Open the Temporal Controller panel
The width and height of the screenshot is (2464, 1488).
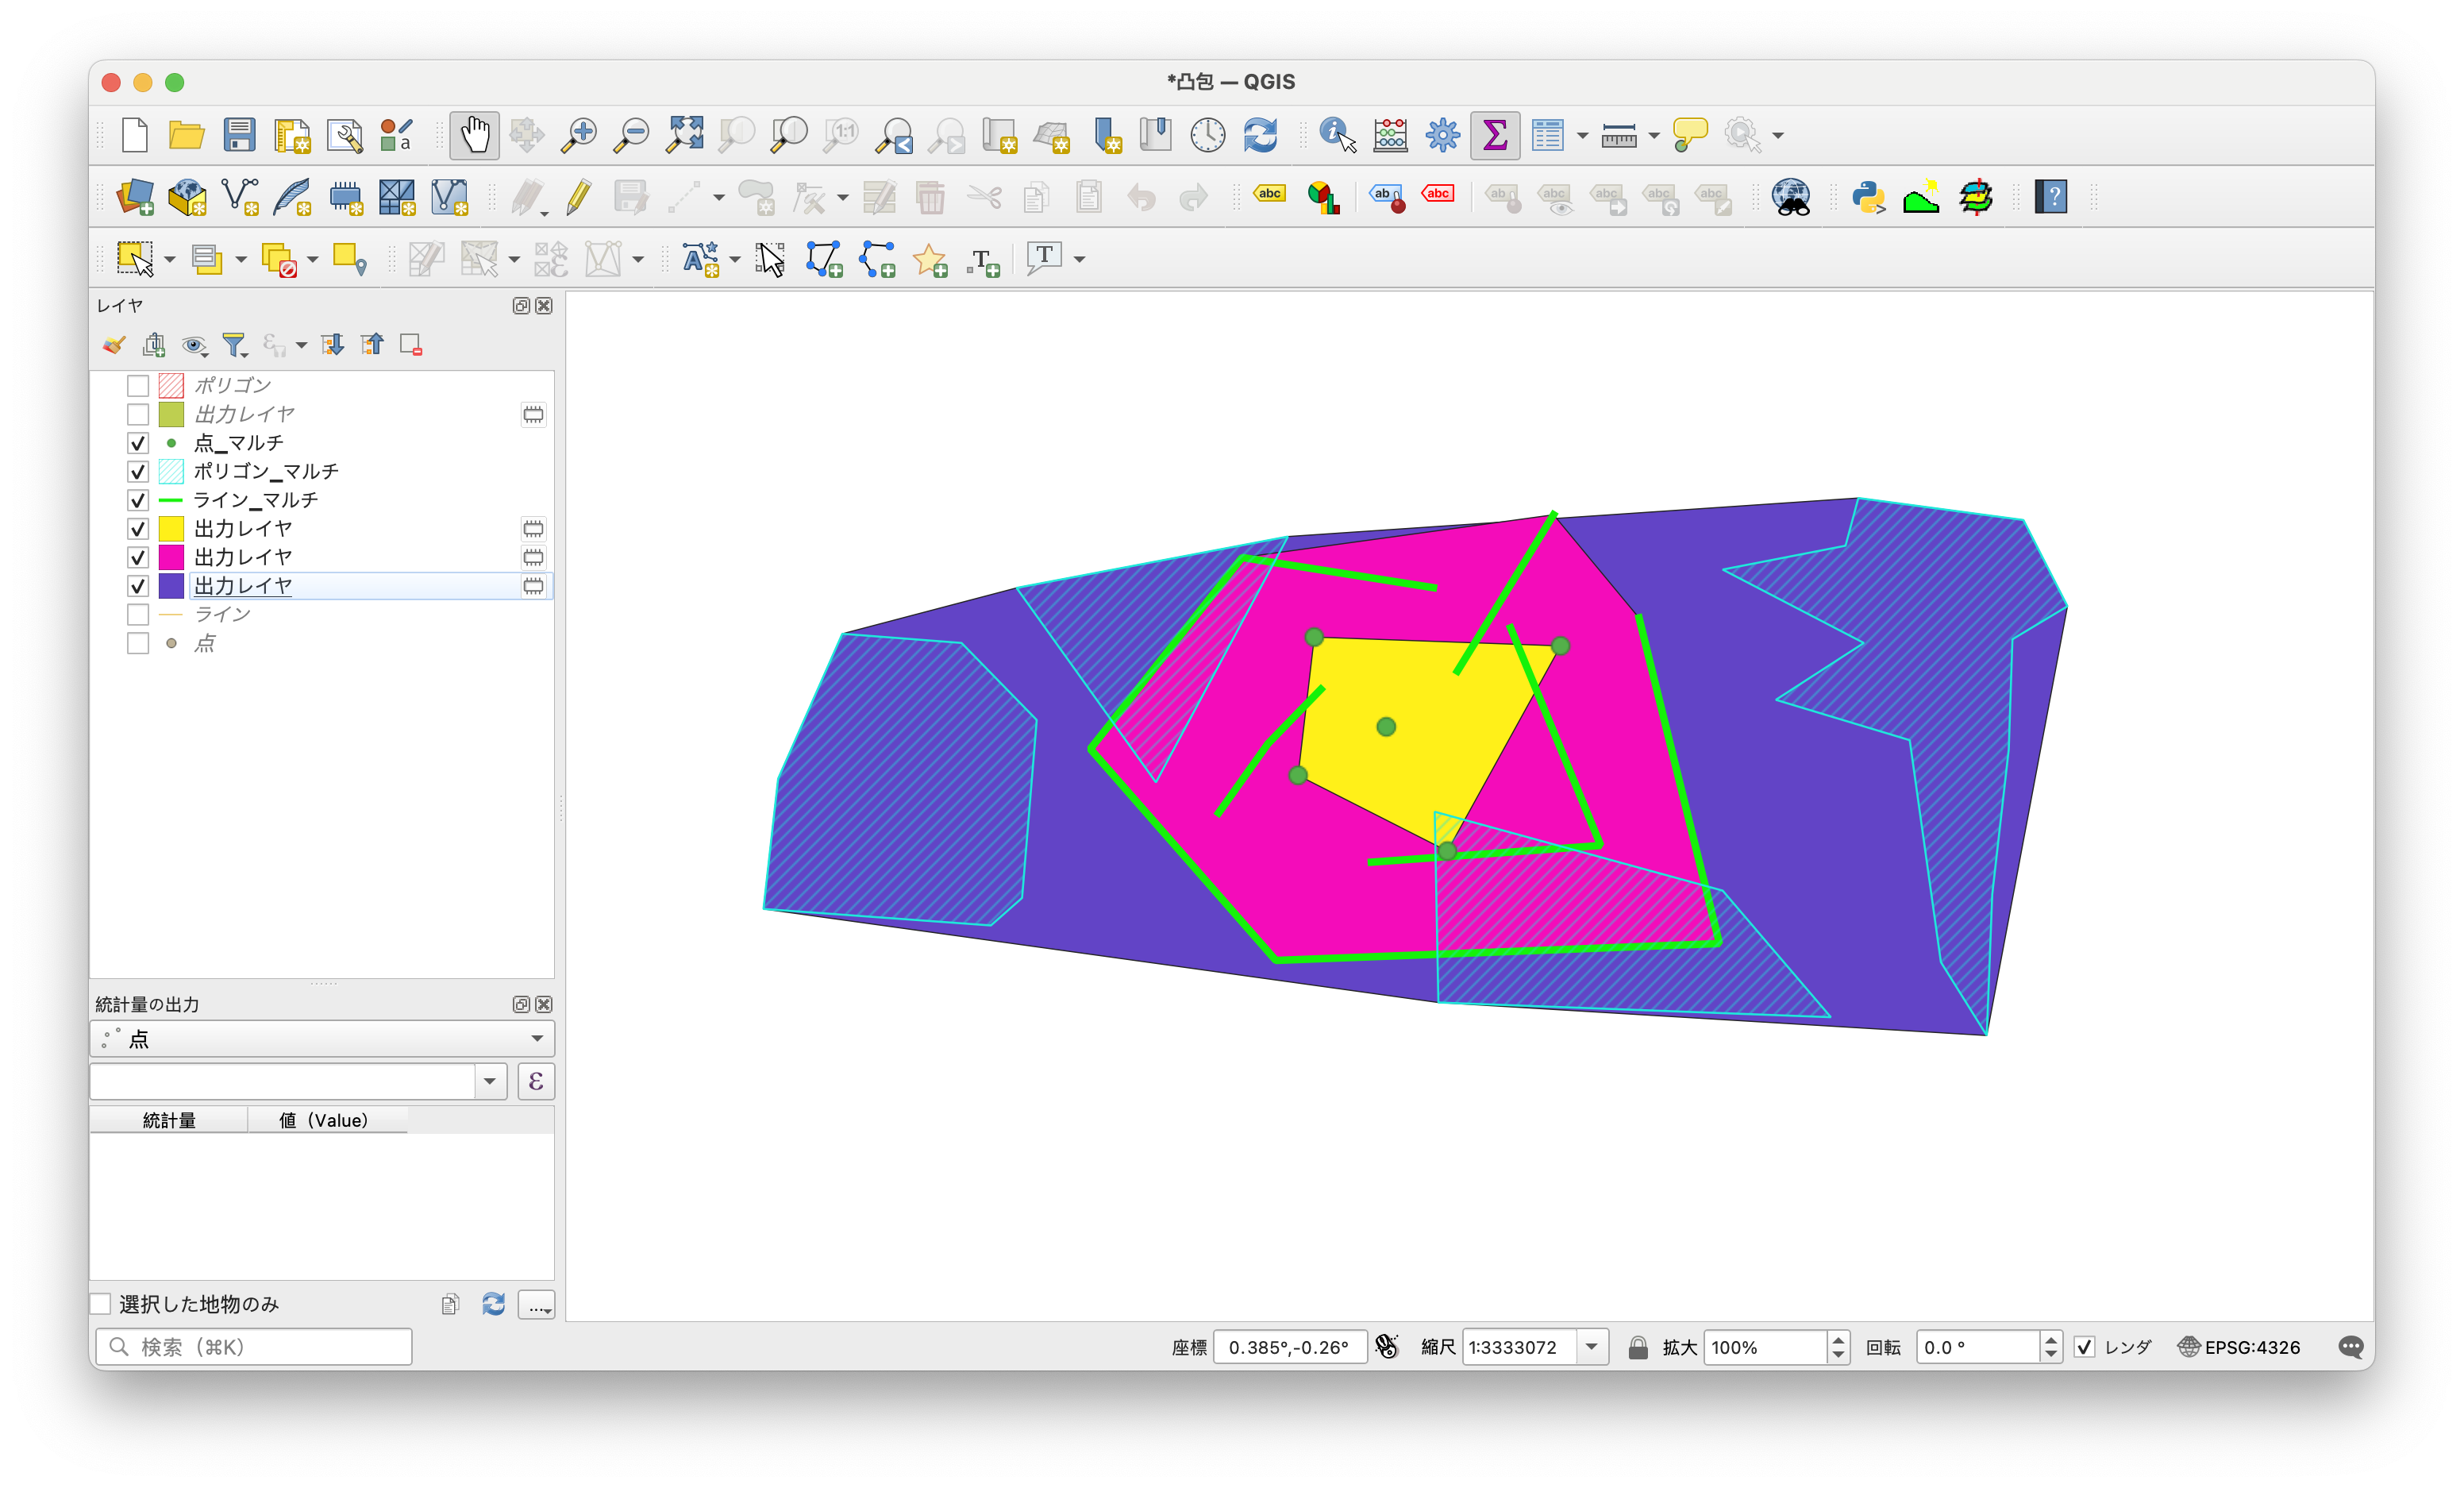[x=1207, y=134]
